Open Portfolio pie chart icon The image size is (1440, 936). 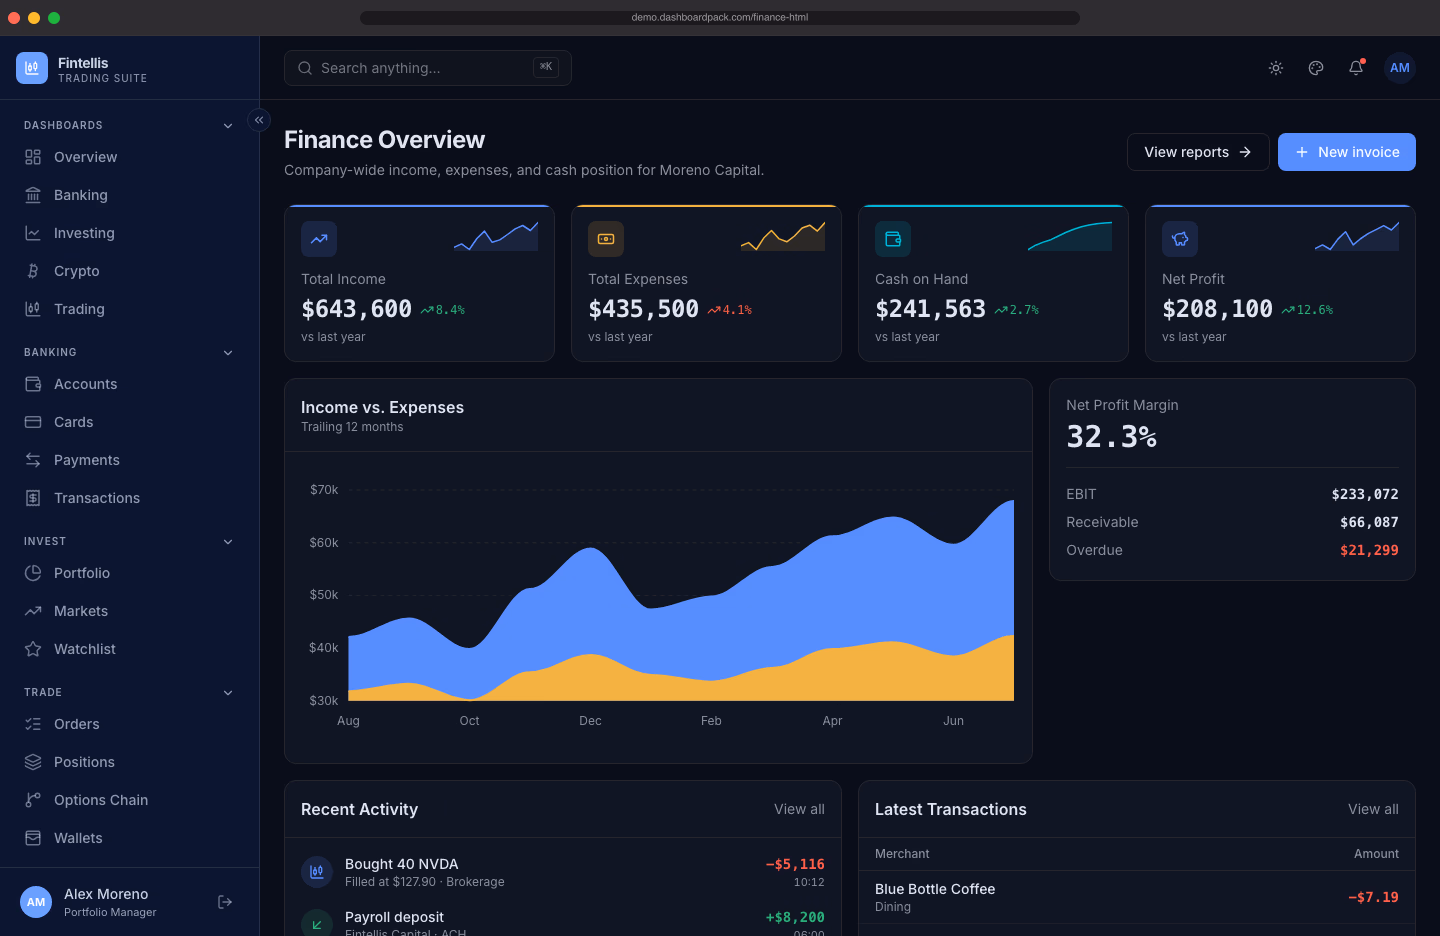(x=33, y=573)
